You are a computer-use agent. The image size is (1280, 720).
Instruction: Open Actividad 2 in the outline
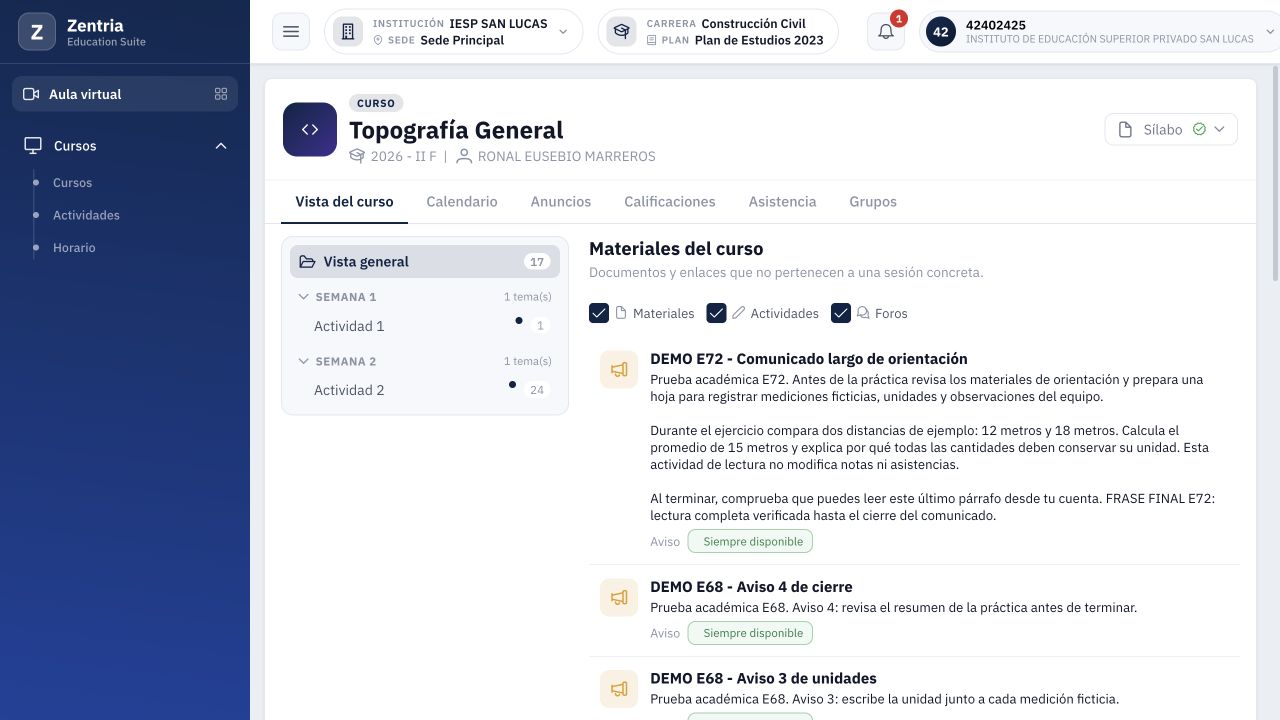click(x=349, y=390)
